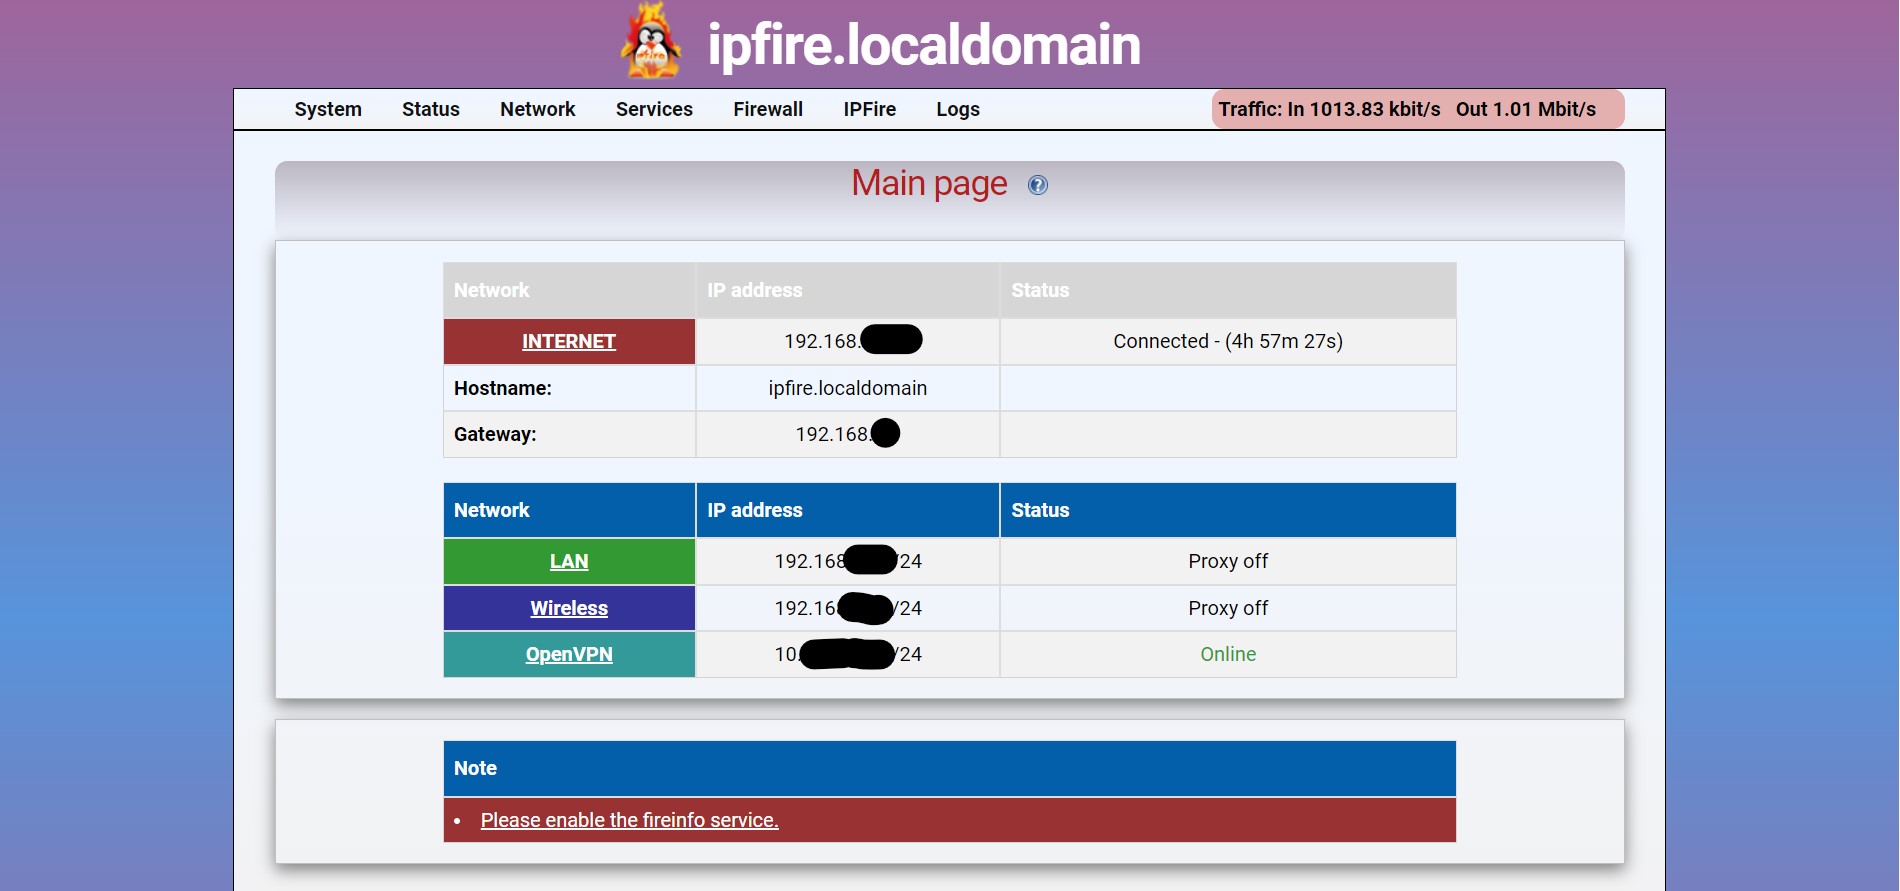
Task: Select the 'Connected - (4h 57m 27s)' status text
Action: (1228, 341)
